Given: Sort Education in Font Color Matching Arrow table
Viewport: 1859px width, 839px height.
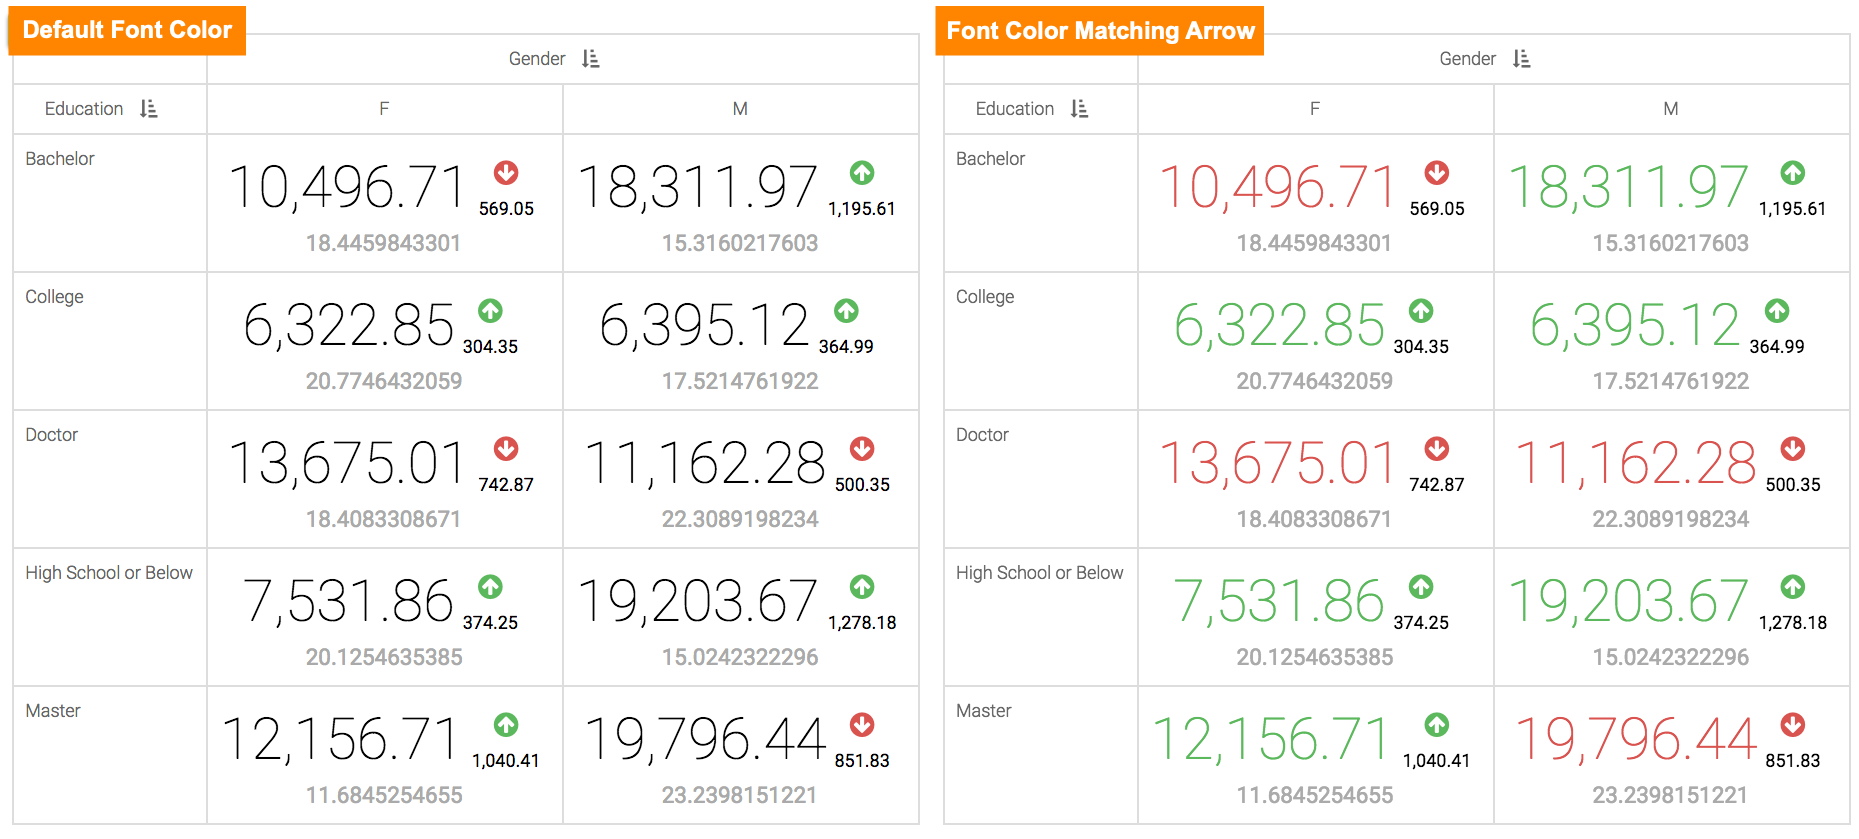Looking at the screenshot, I should (x=1079, y=109).
